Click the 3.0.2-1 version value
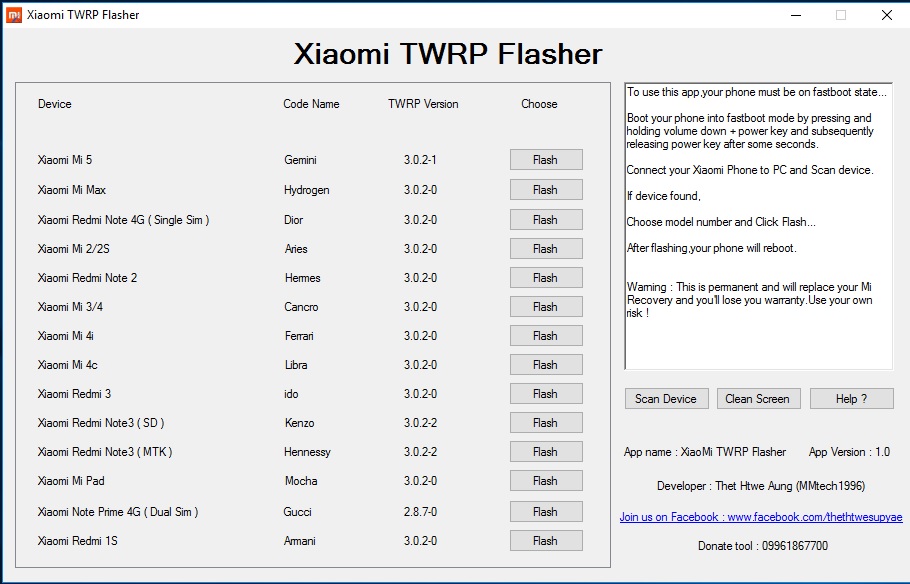This screenshot has width=910, height=584. tap(420, 160)
